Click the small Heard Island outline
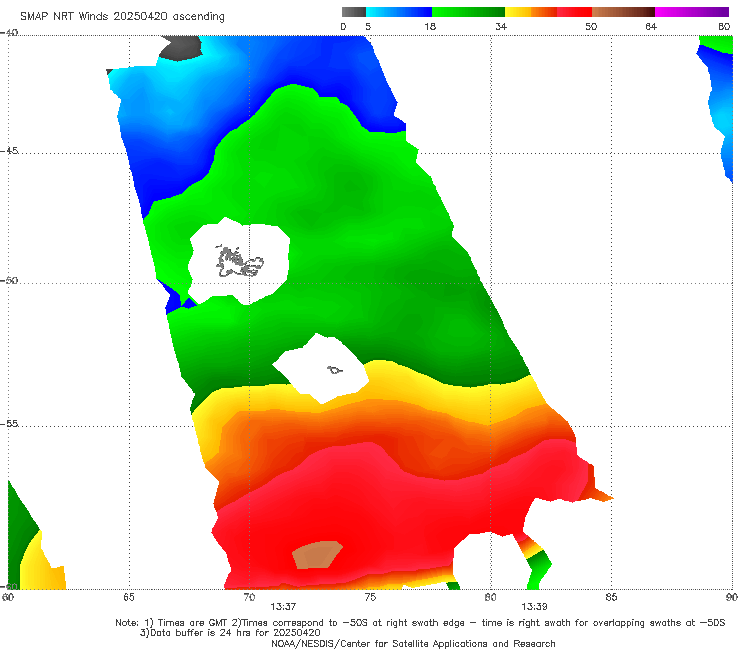Viewport: 740px width, 650px height. (335, 370)
